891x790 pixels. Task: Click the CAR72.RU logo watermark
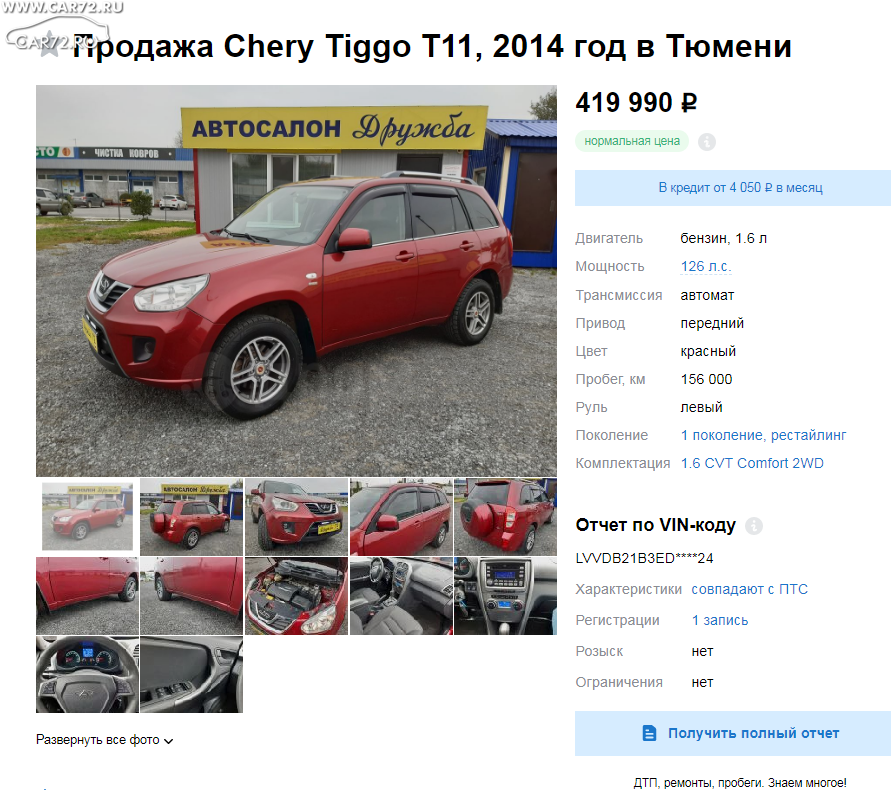(x=59, y=30)
